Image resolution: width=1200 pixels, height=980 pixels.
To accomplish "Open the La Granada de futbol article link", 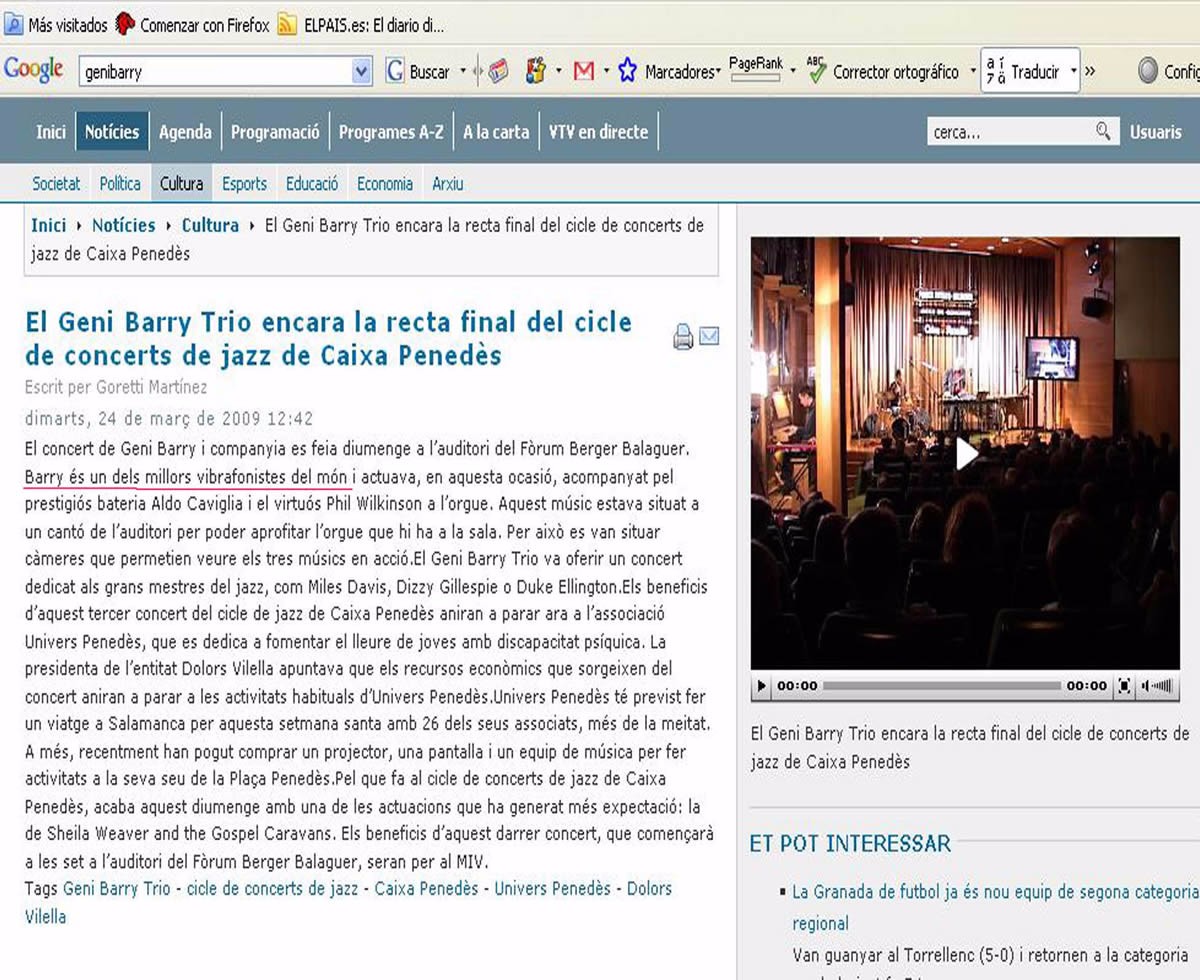I will click(994, 891).
